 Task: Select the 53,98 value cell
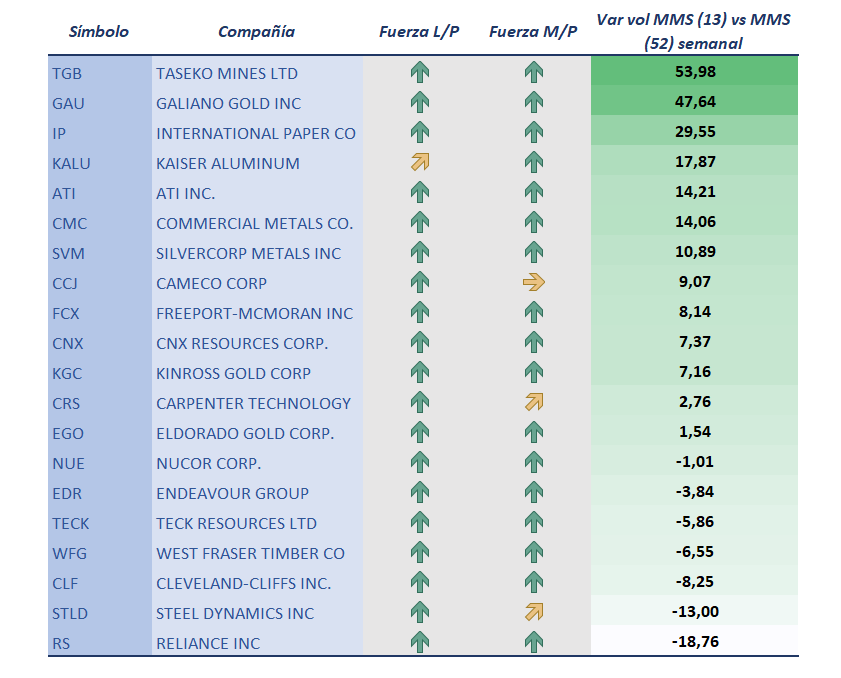point(695,71)
